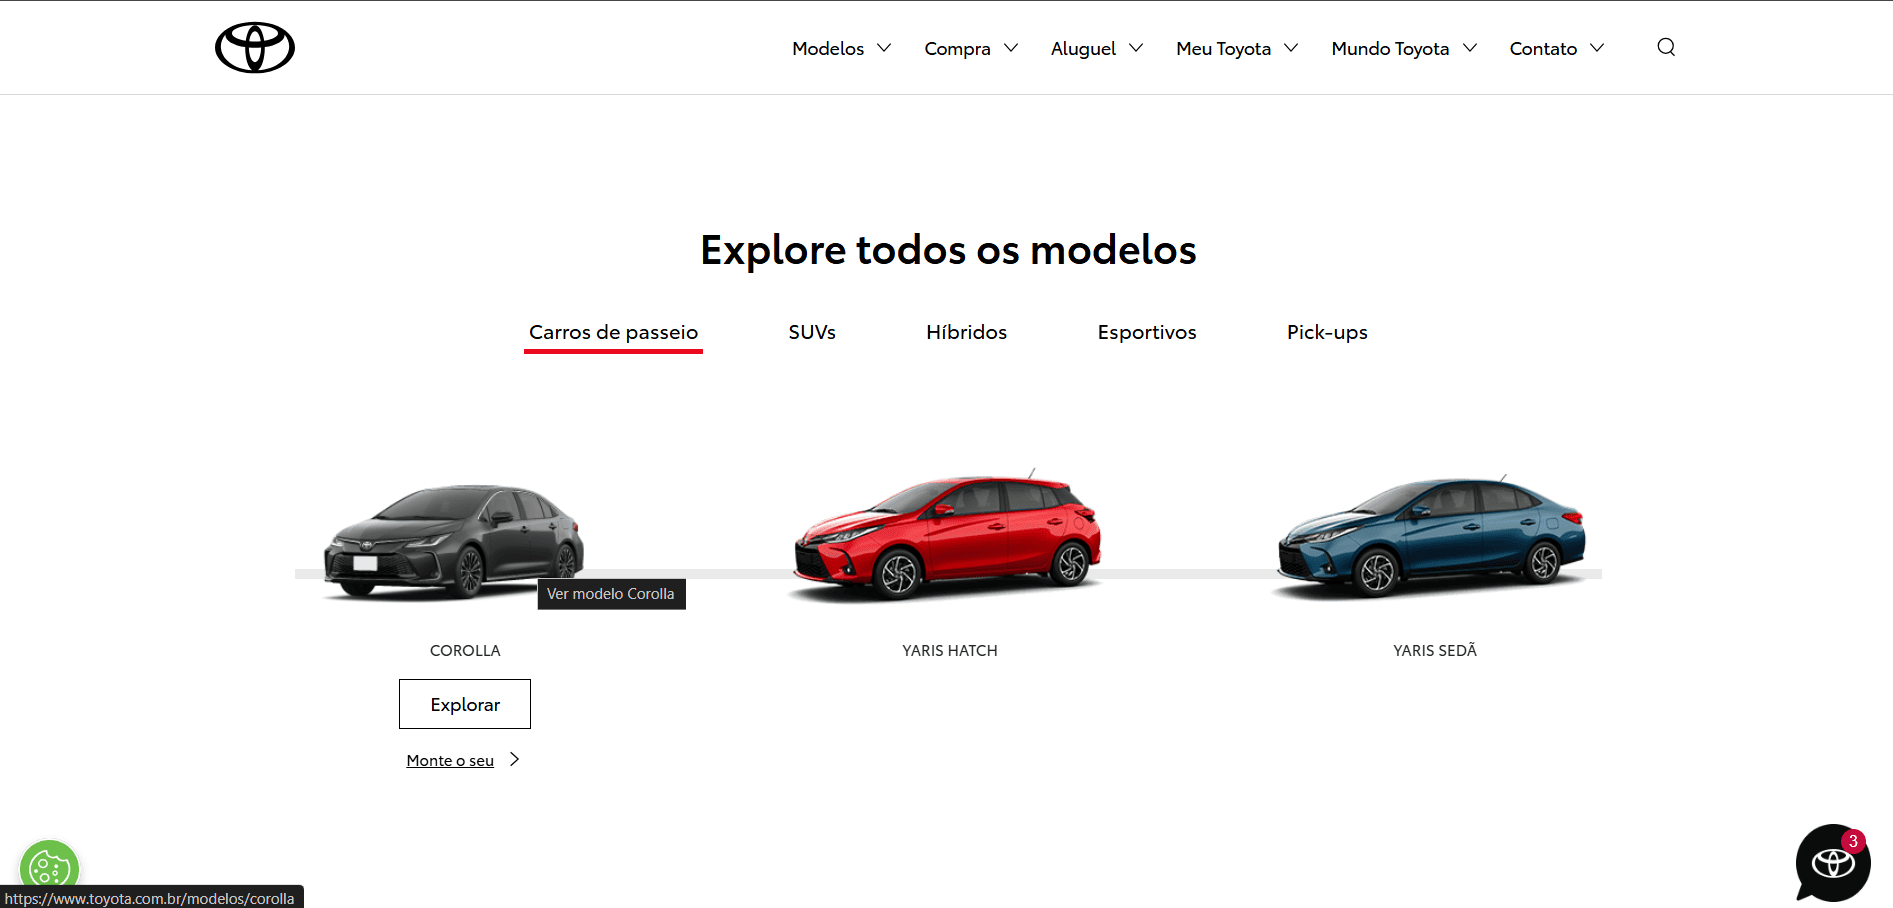Screen dimensions: 1893x908
Task: Open the Meu Toyota menu
Action: (x=1236, y=48)
